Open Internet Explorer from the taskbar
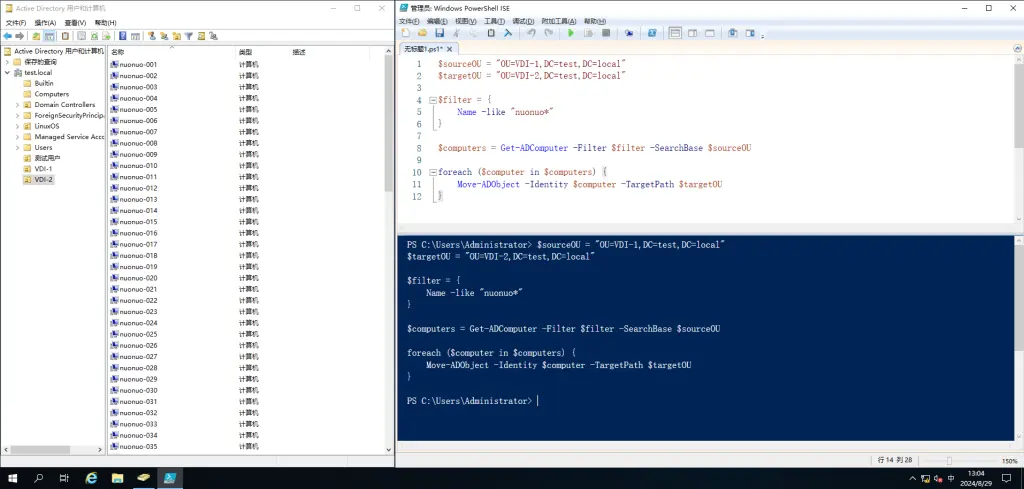Viewport: 1024px width, 489px height. point(91,478)
